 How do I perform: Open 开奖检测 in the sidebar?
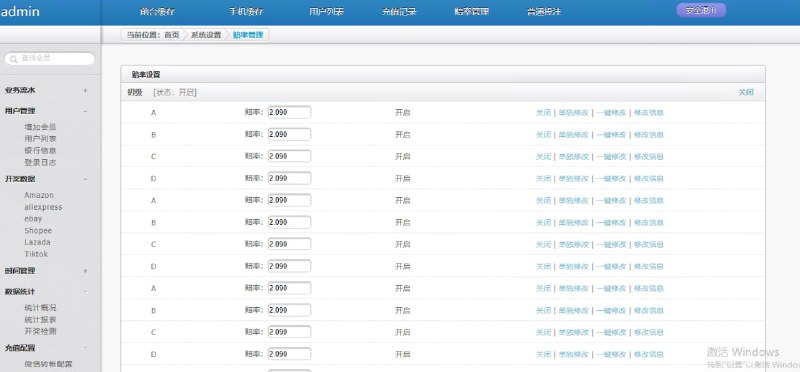(40, 331)
